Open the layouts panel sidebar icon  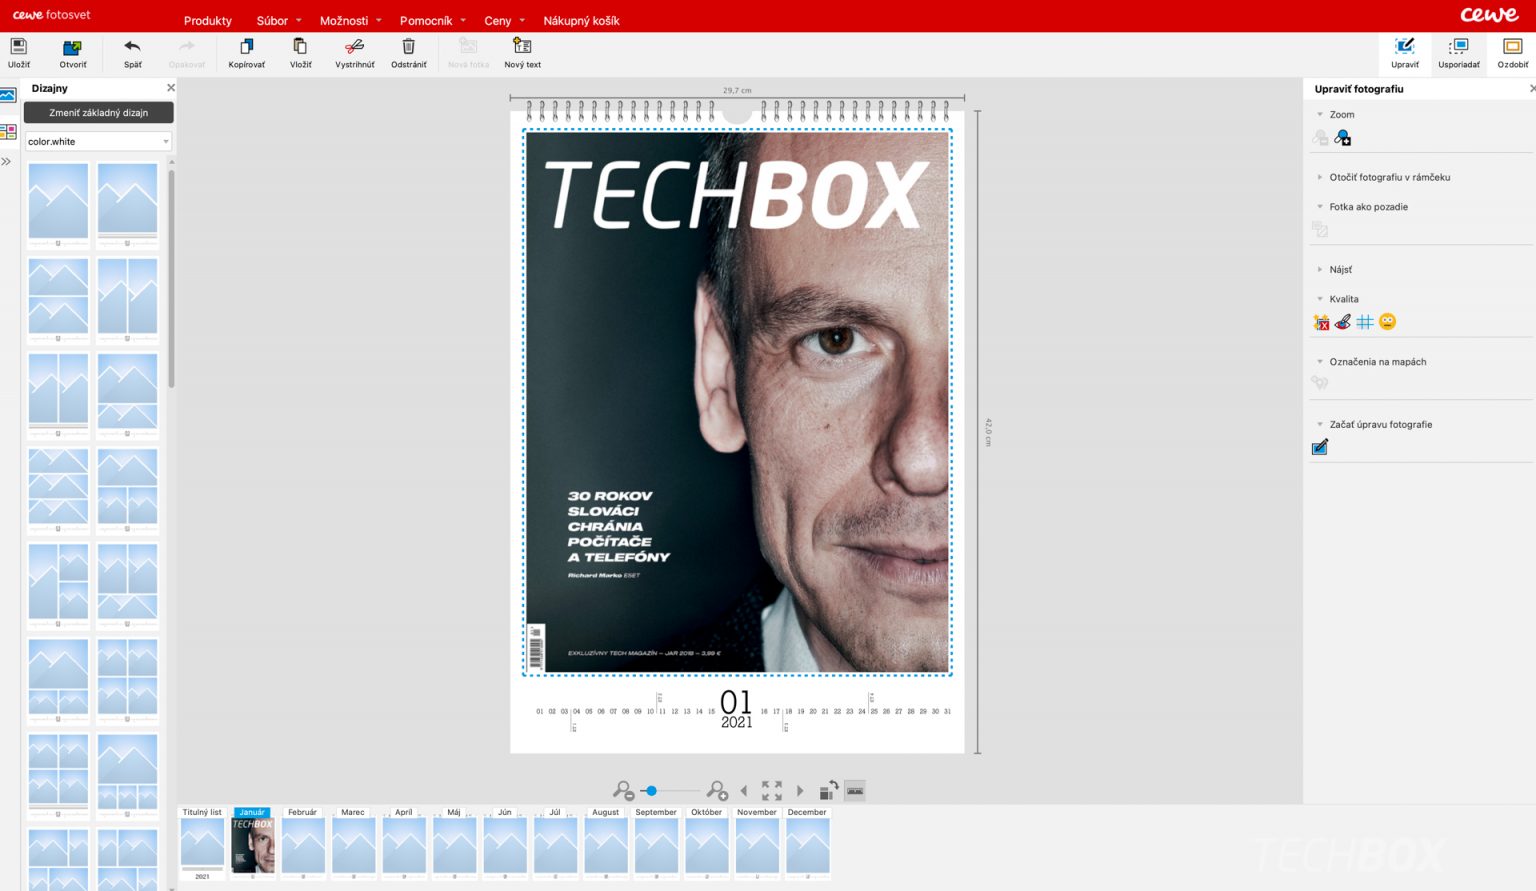(x=8, y=132)
